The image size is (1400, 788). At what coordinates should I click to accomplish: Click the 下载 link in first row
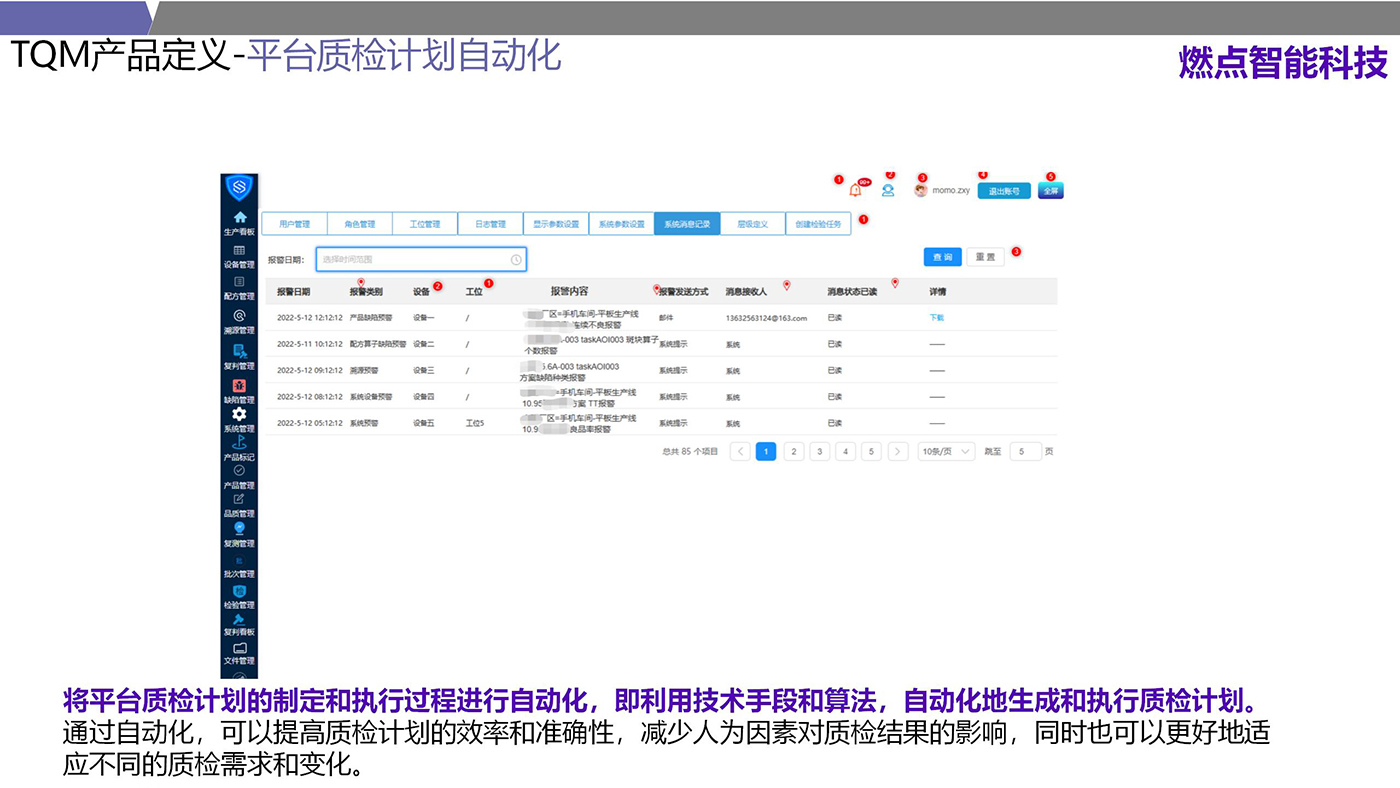coord(936,318)
